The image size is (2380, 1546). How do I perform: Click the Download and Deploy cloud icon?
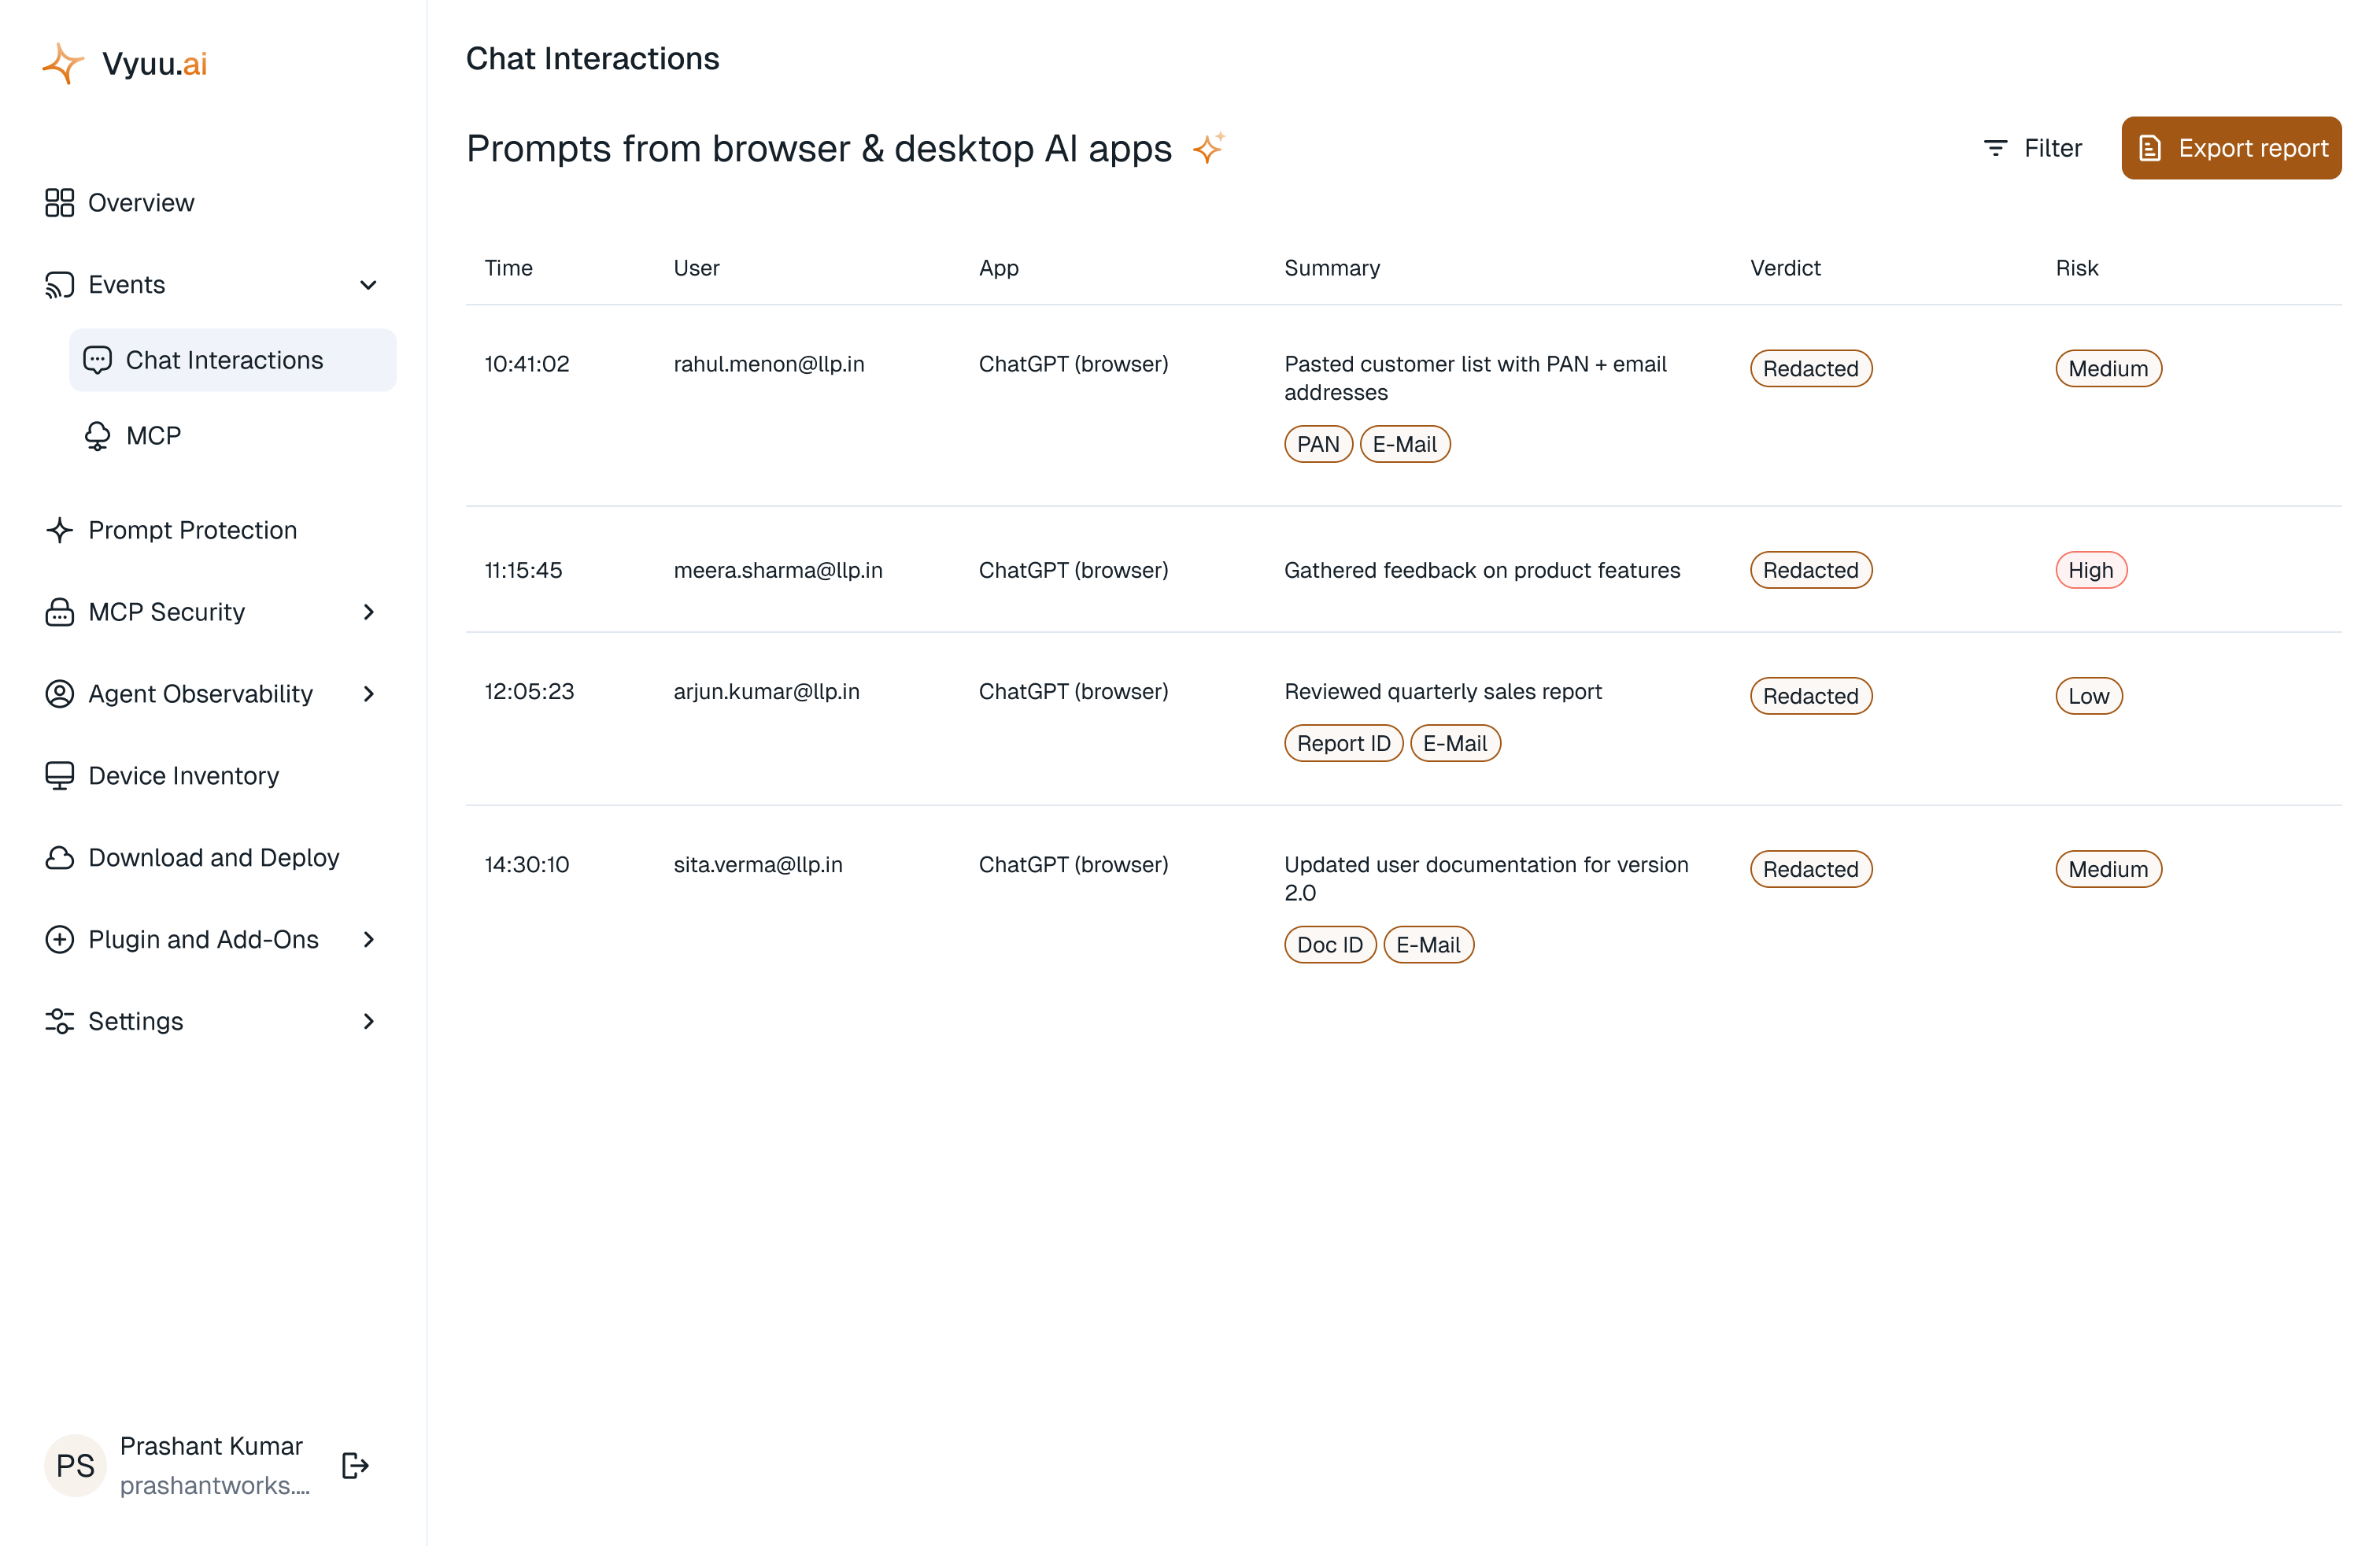(x=59, y=858)
